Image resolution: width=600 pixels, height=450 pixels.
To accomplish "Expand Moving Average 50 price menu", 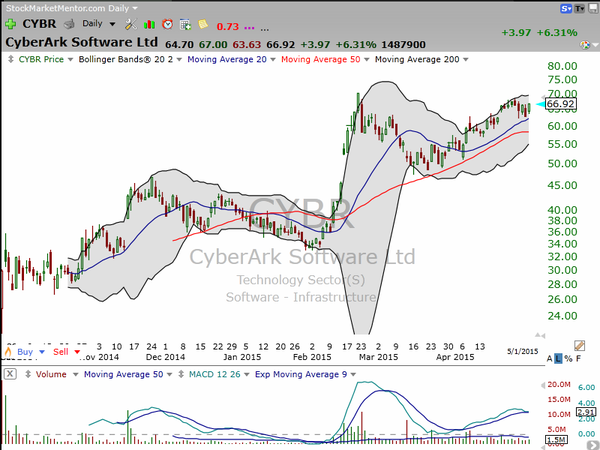I will [x=367, y=60].
